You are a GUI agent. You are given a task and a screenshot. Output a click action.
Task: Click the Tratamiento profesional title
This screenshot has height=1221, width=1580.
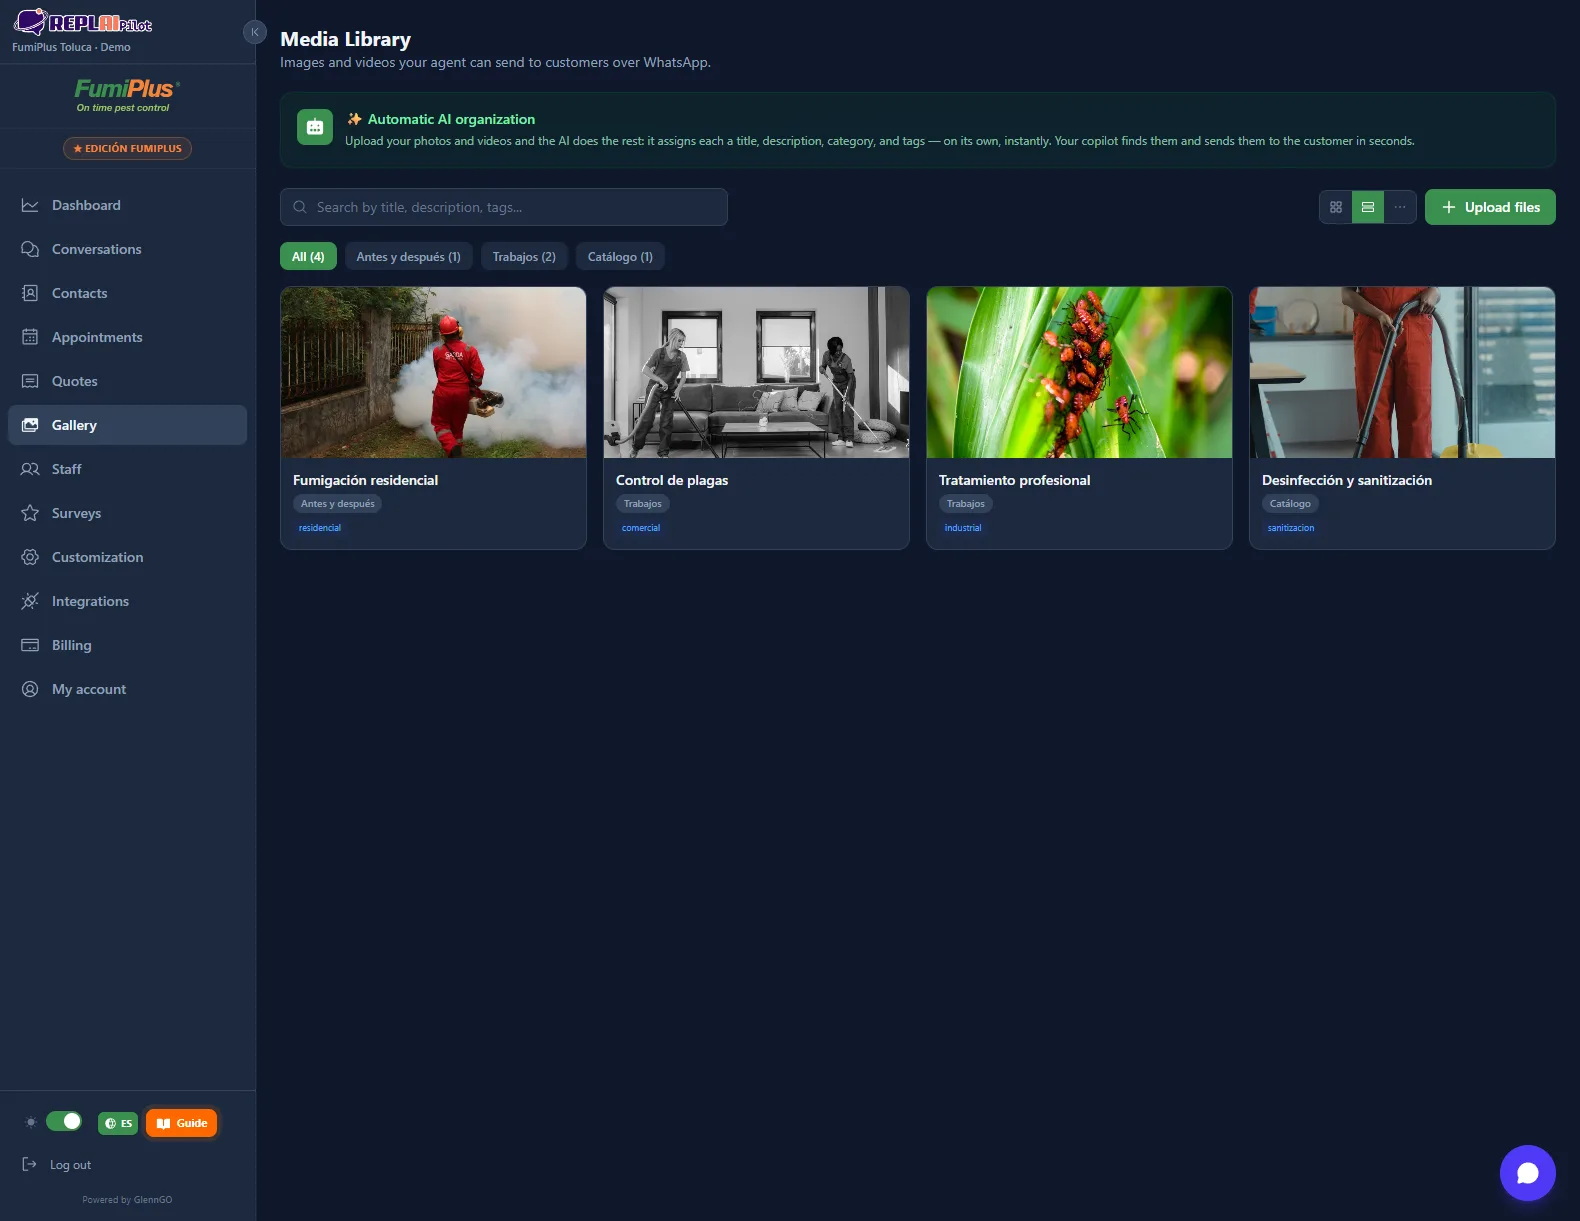pyautogui.click(x=1014, y=480)
